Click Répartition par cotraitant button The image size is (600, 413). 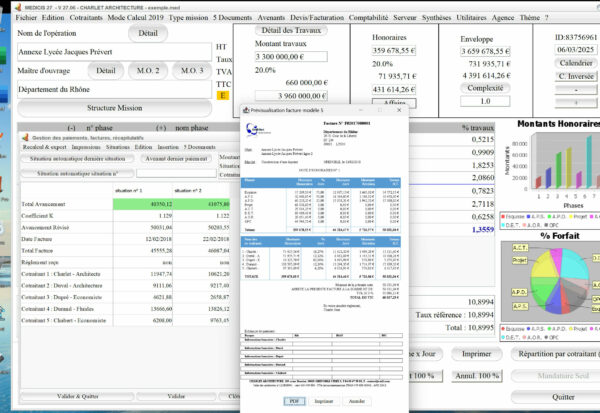click(557, 354)
